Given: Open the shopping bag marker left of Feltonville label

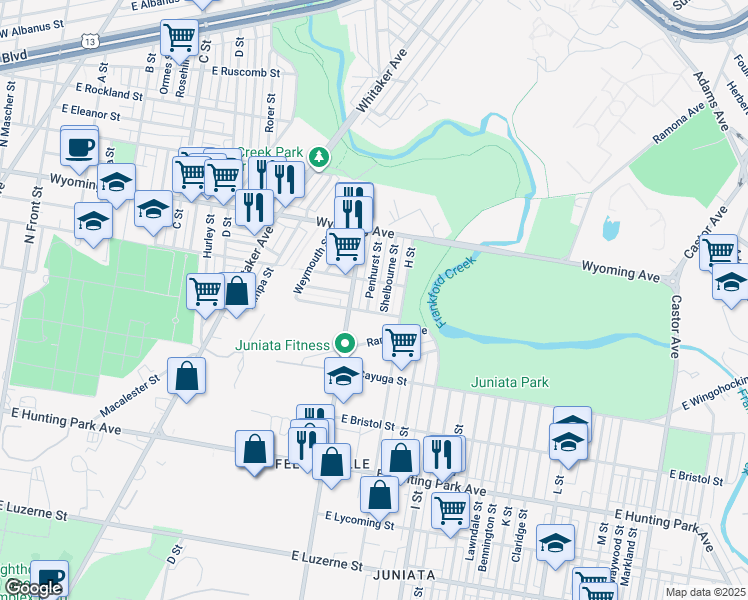Looking at the screenshot, I should click(255, 453).
